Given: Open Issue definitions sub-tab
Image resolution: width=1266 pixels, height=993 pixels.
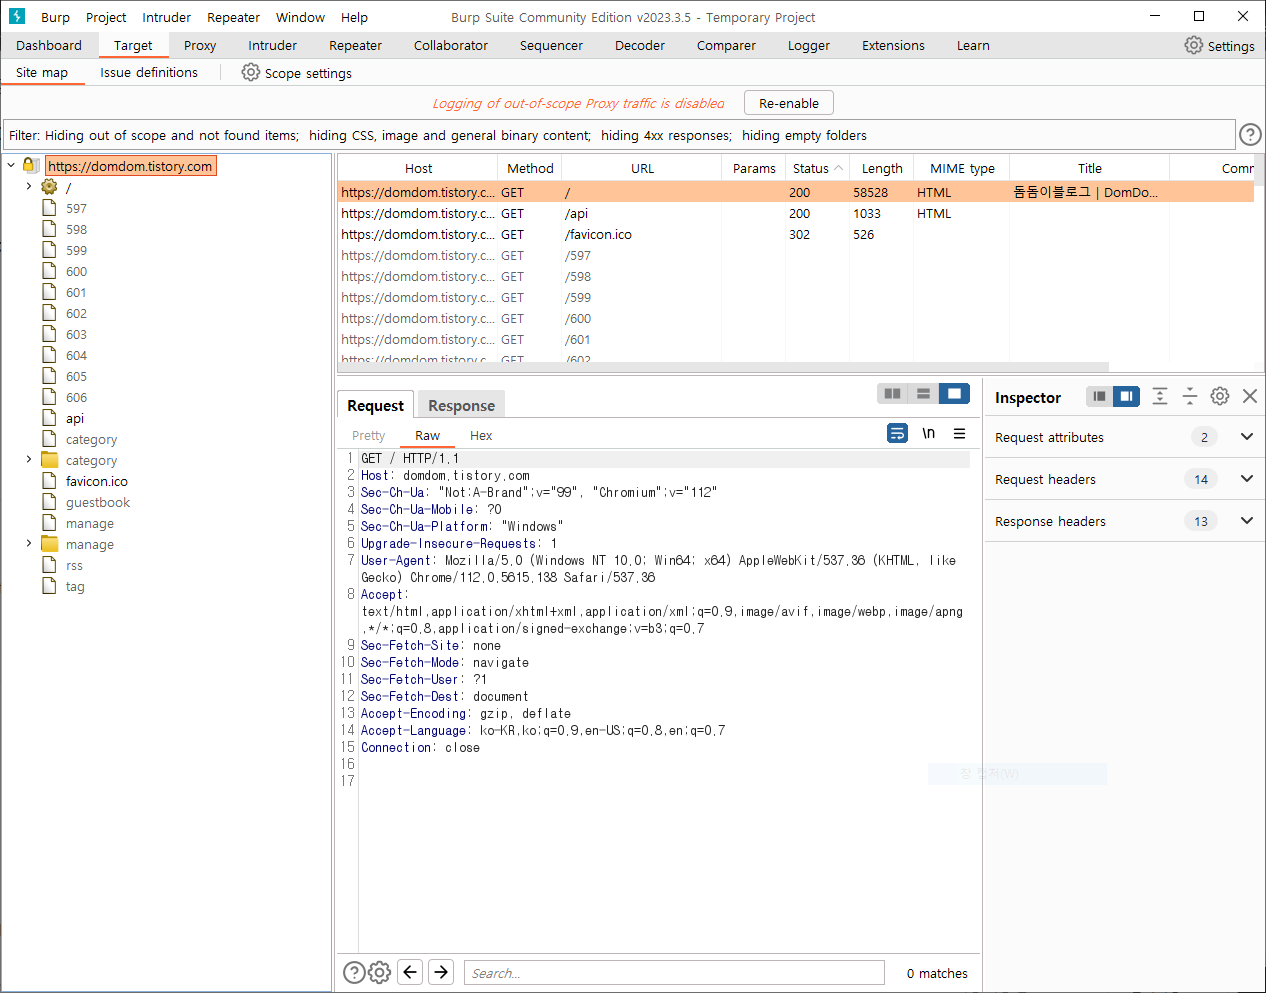Looking at the screenshot, I should [x=149, y=72].
